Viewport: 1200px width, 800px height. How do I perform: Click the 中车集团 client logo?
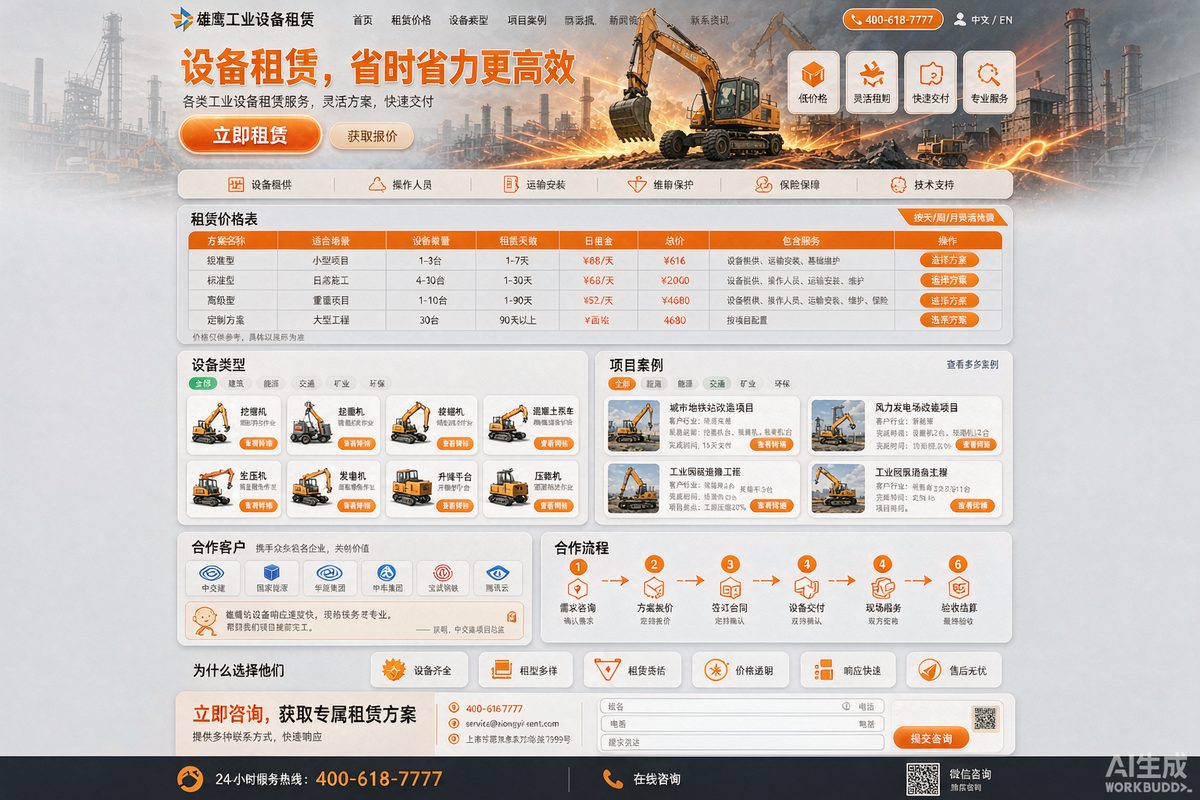(x=387, y=573)
